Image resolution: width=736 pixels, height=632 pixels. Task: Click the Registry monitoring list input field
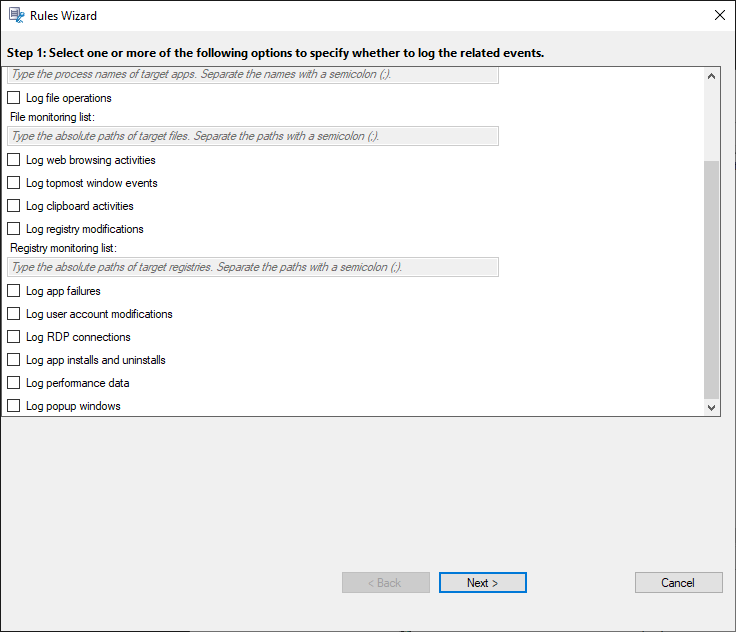(x=253, y=267)
